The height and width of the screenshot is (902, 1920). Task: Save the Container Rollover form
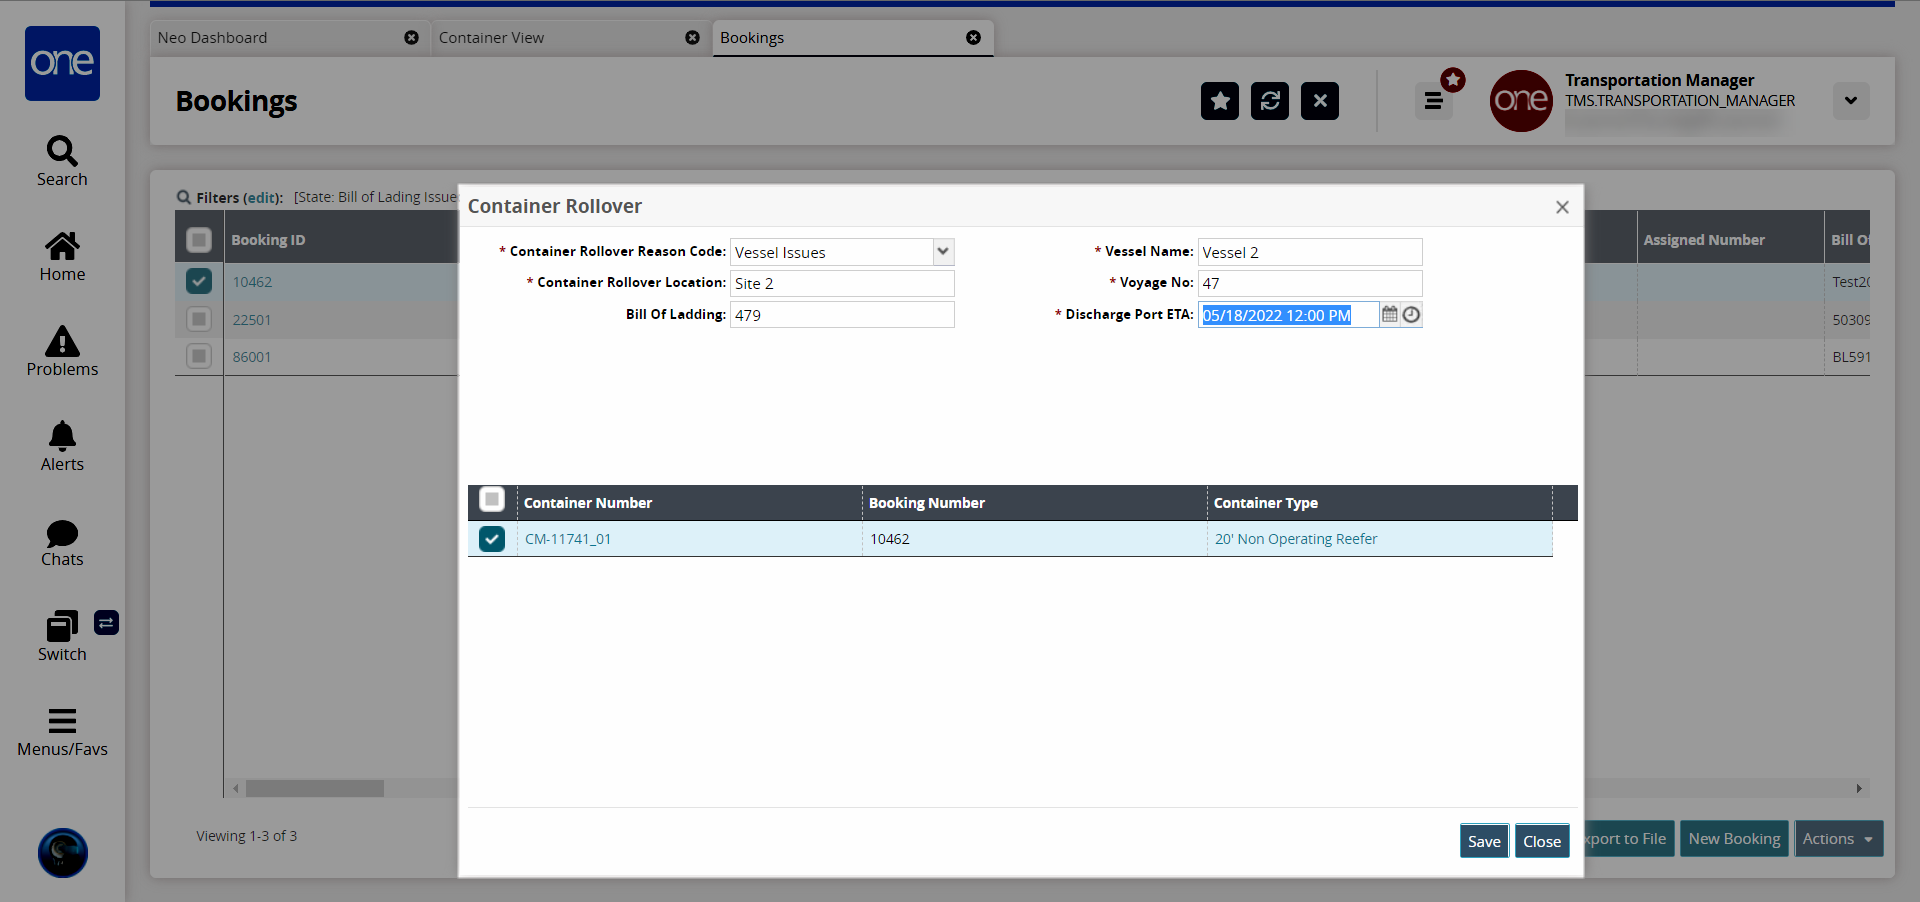click(1483, 841)
